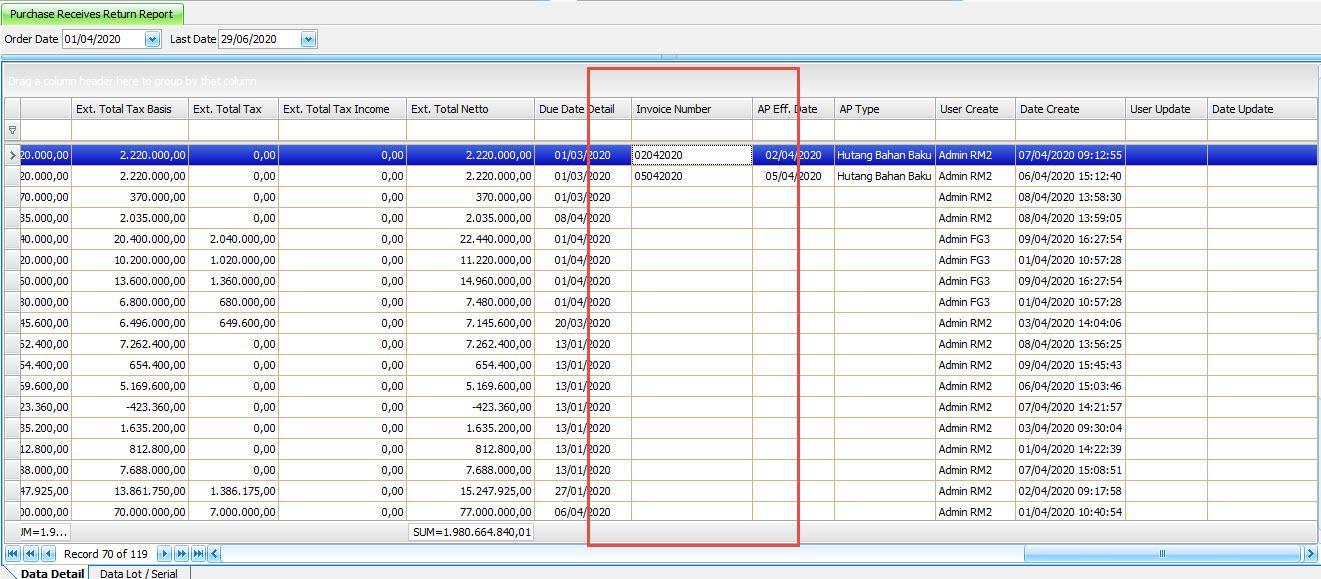The width and height of the screenshot is (1321, 579).
Task: Select invoice number cell 05042020
Action: (x=692, y=176)
